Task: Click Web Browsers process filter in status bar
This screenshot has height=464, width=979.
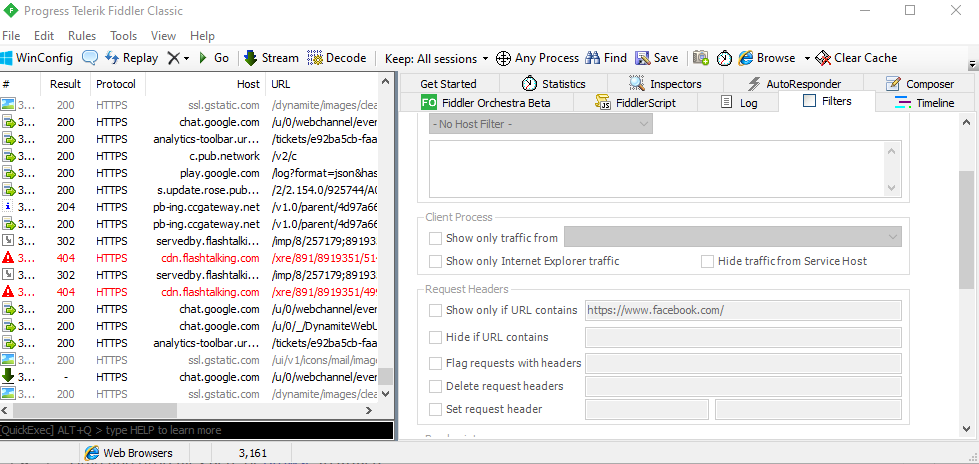Action: tap(129, 453)
